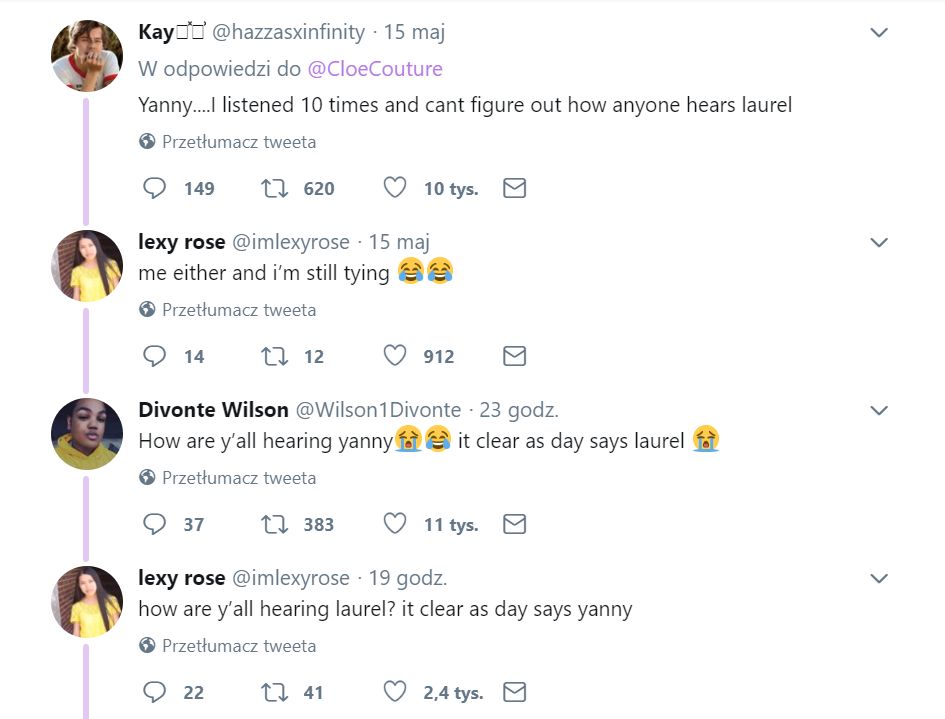Reply to Kay's Yanny tweet
This screenshot has width=945, height=719.
pyautogui.click(x=155, y=188)
